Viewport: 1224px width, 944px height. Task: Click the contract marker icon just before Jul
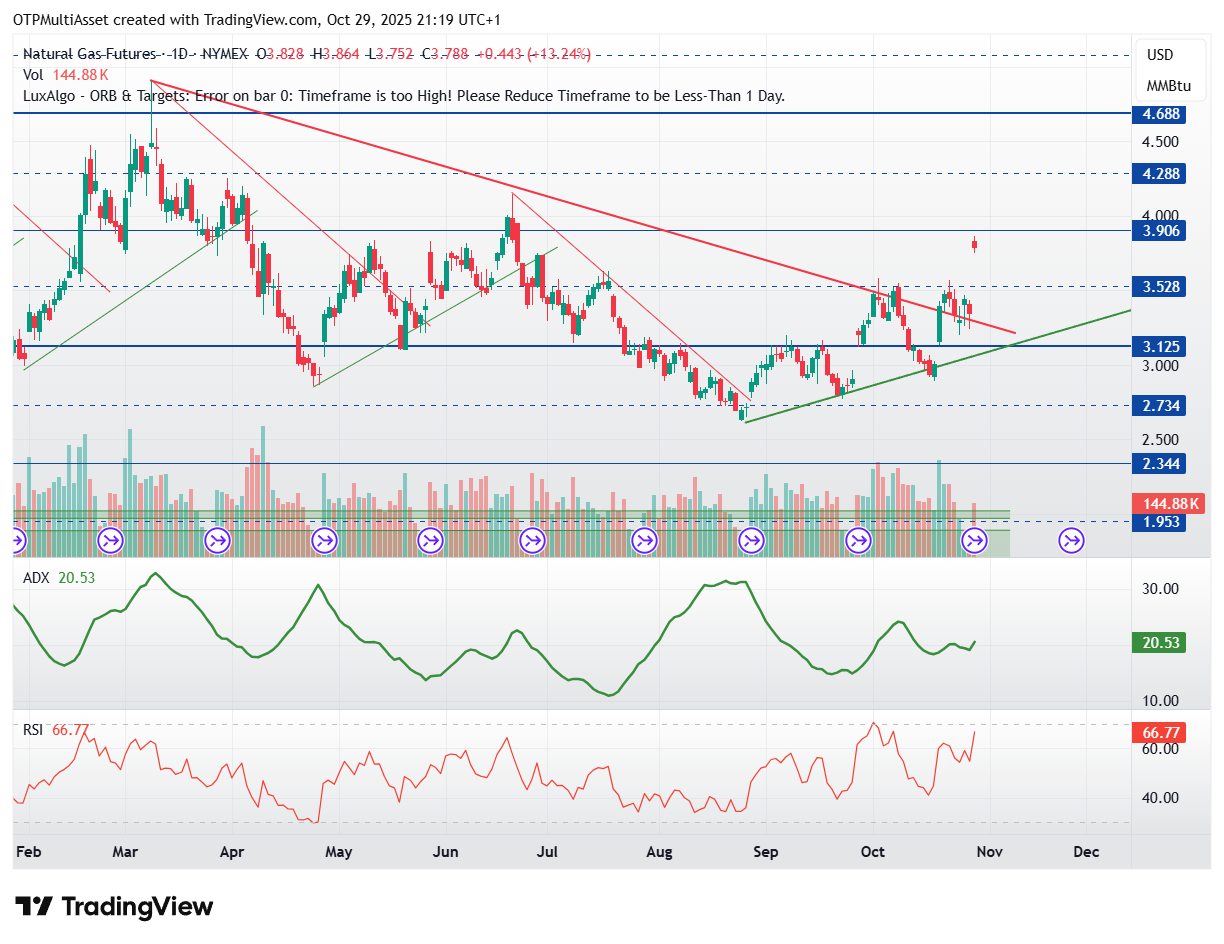[533, 542]
